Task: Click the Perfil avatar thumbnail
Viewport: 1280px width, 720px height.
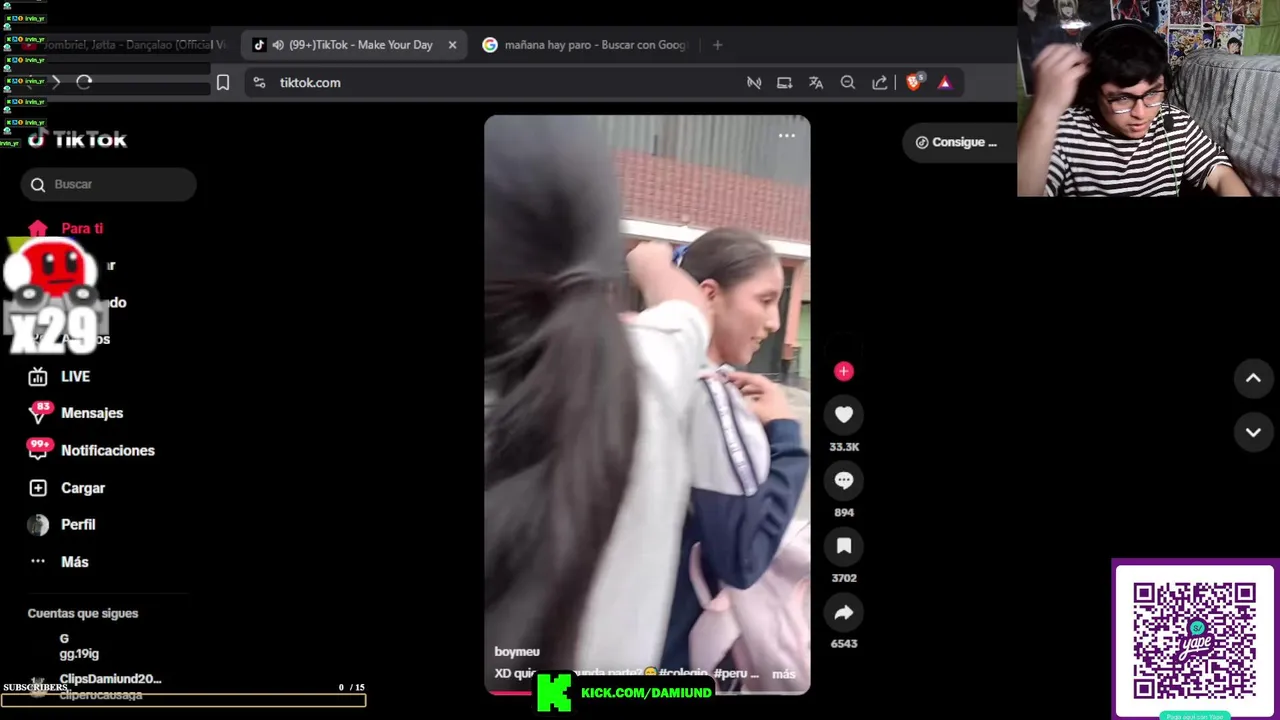Action: click(38, 525)
